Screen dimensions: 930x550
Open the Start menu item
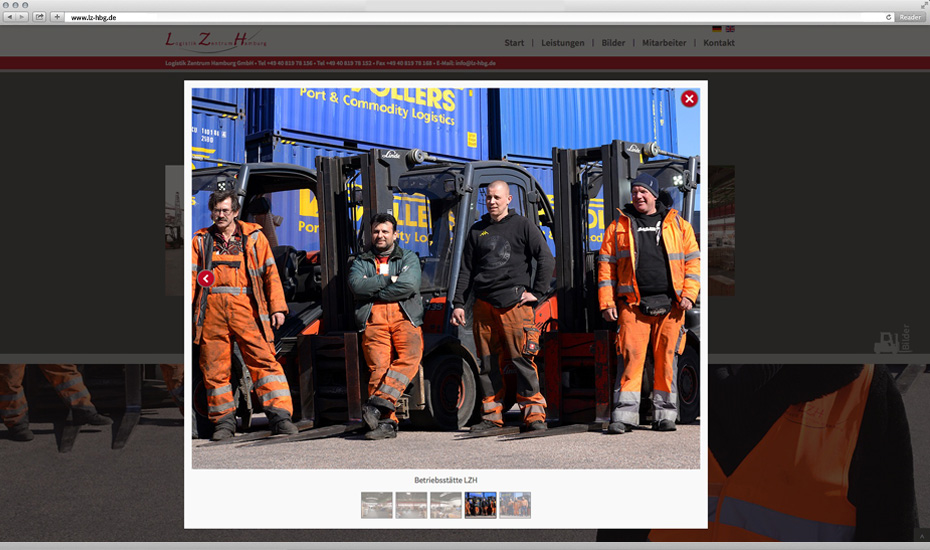[514, 43]
